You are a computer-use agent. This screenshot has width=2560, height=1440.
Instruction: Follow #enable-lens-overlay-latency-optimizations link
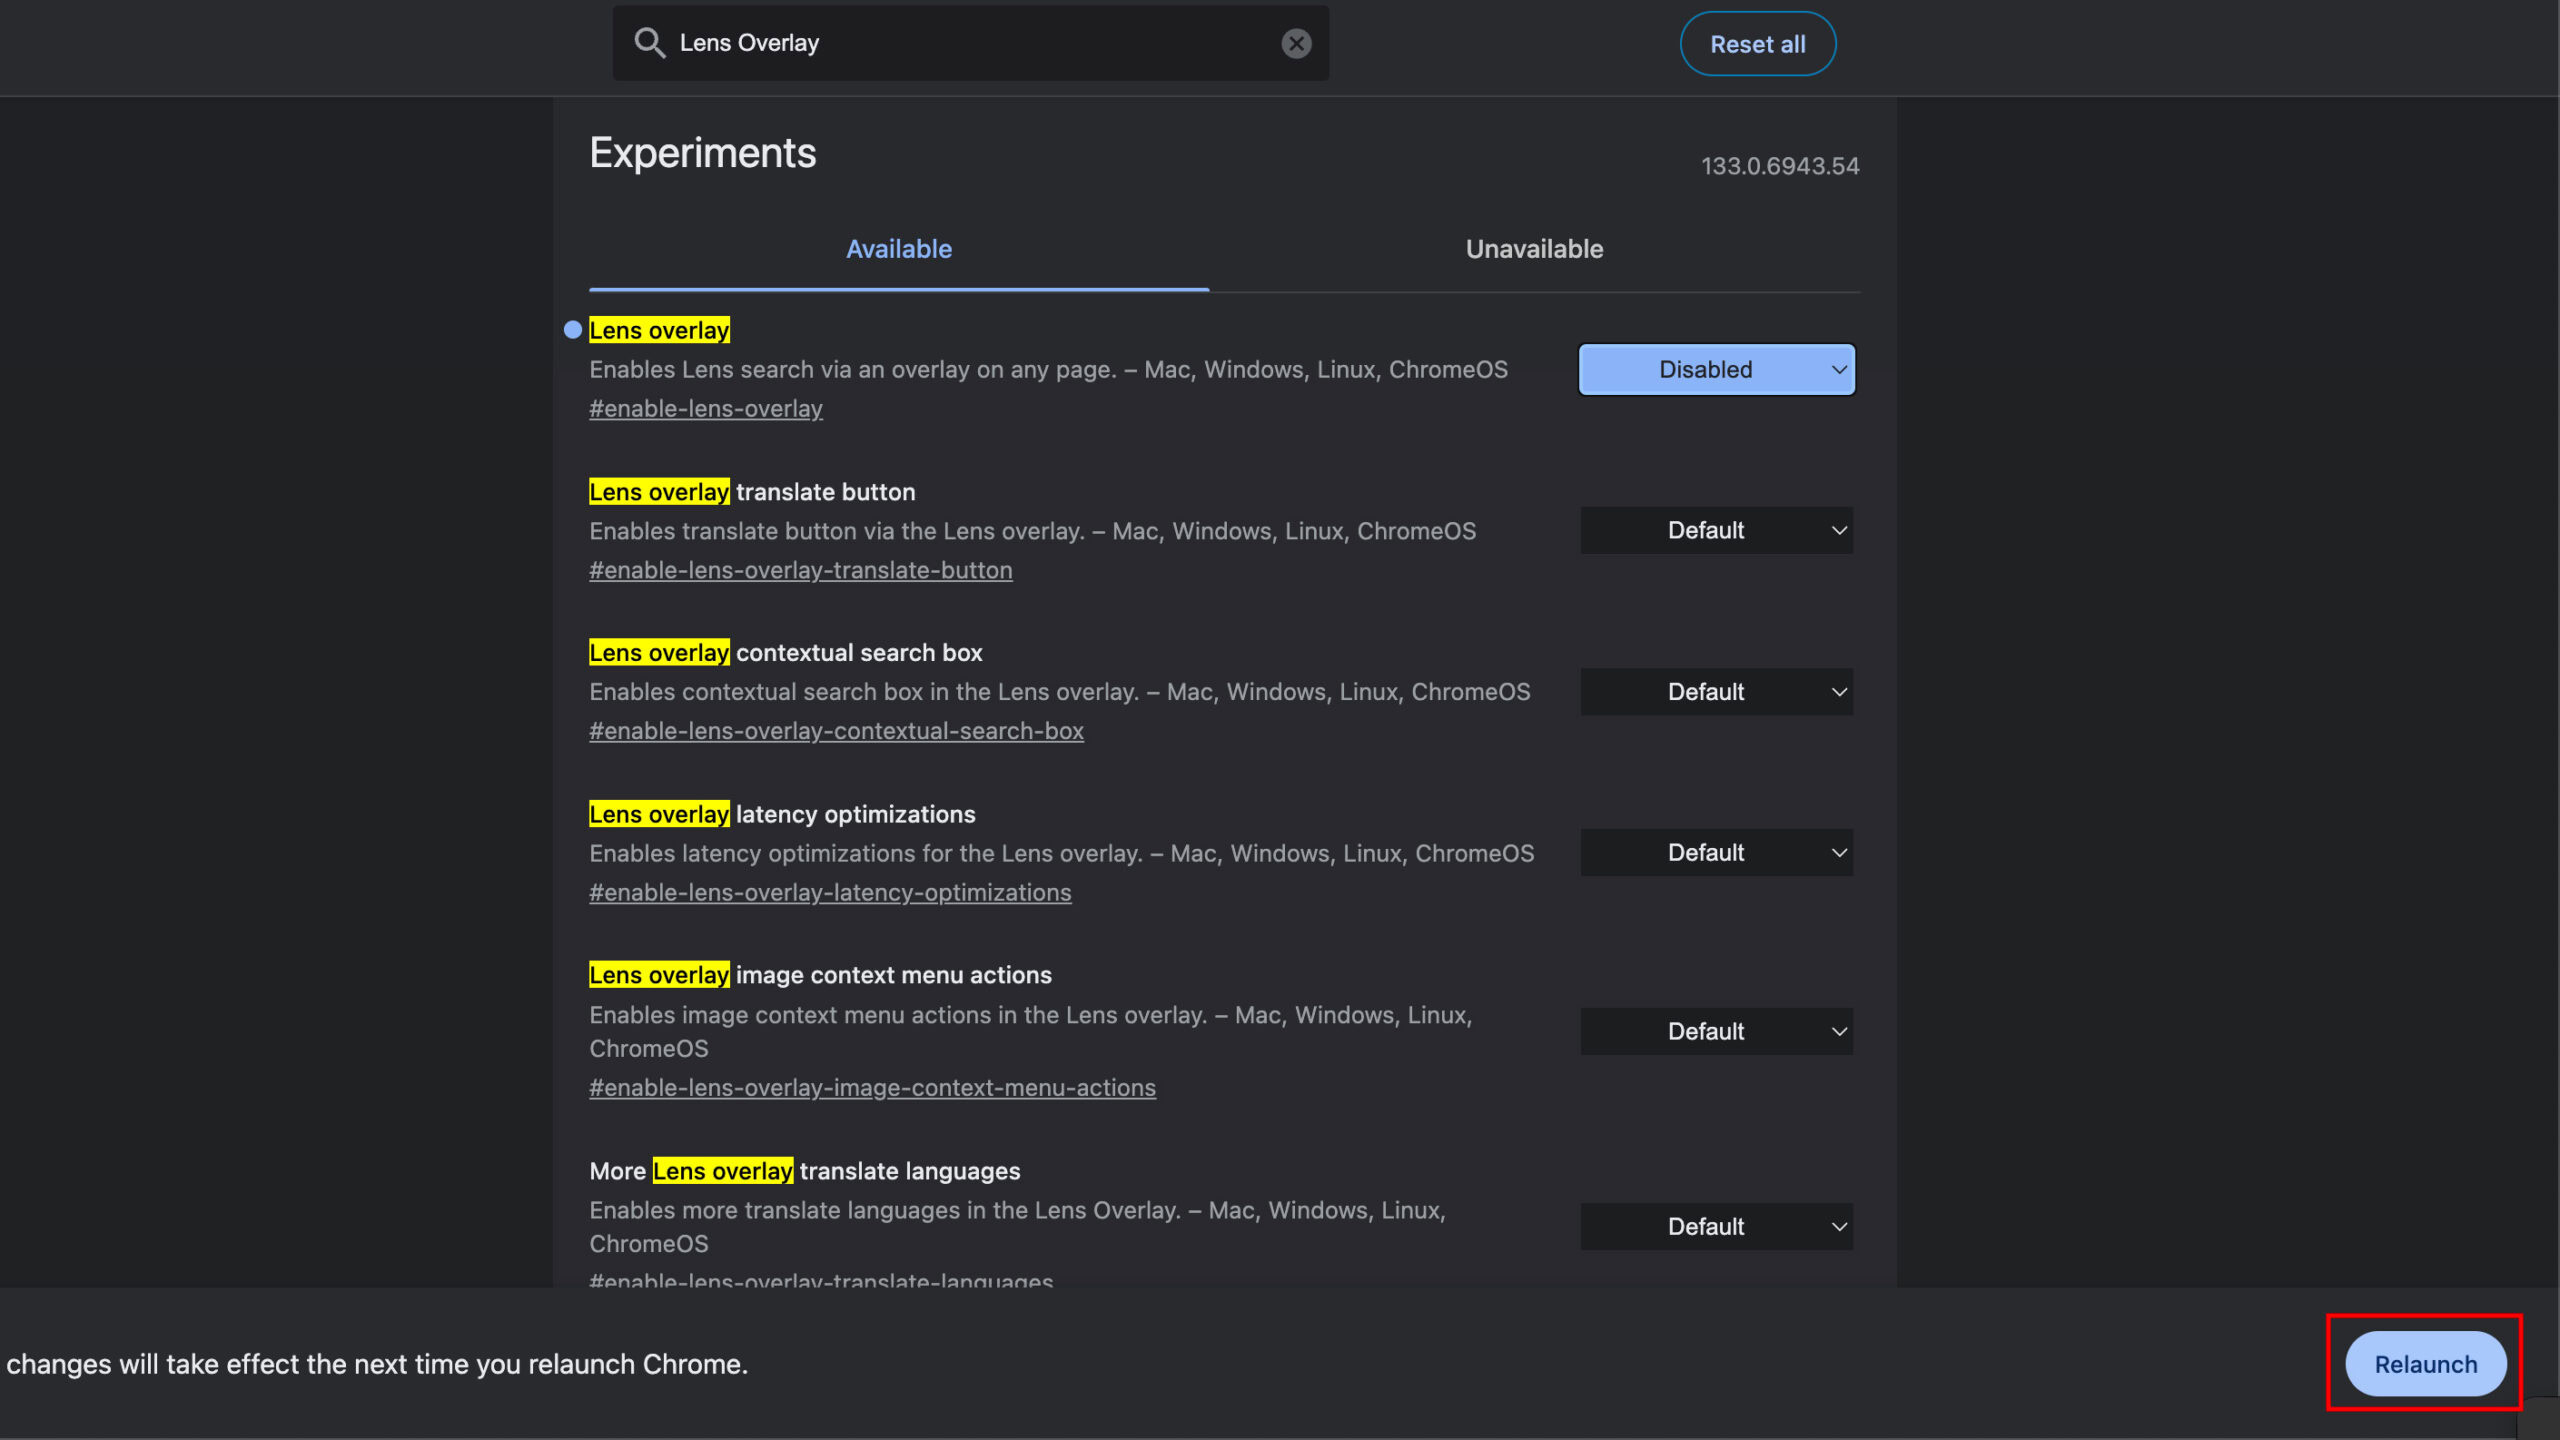(830, 892)
